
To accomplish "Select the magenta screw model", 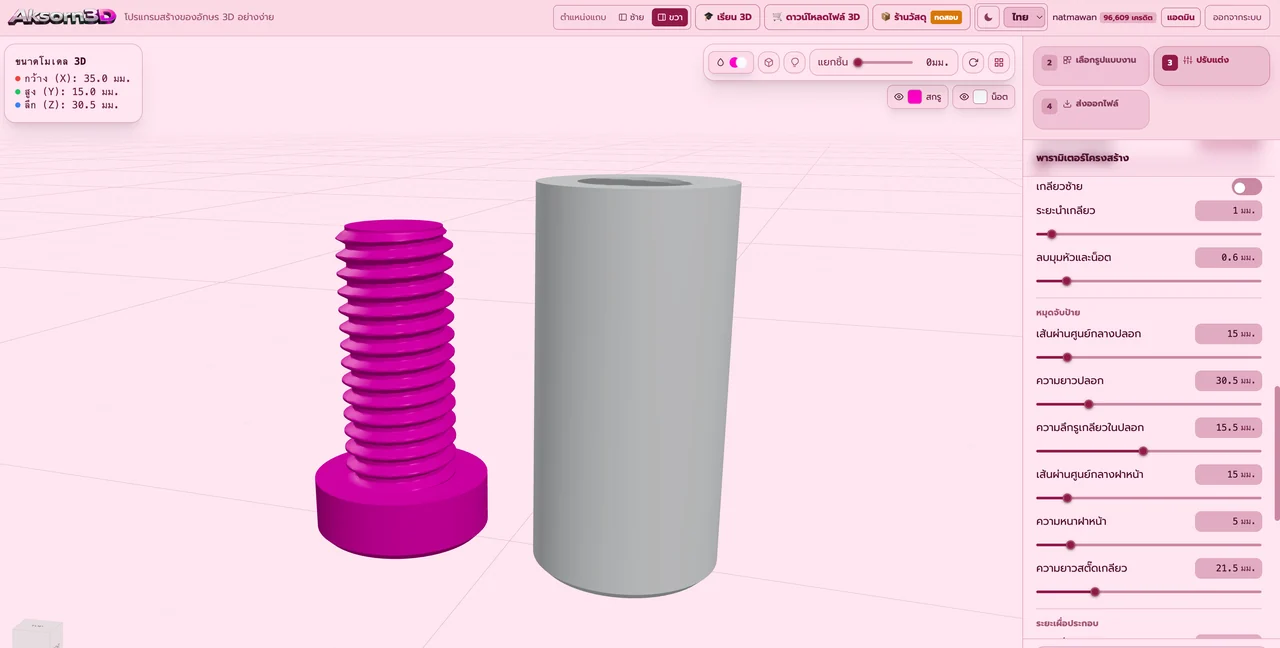I will (400, 390).
